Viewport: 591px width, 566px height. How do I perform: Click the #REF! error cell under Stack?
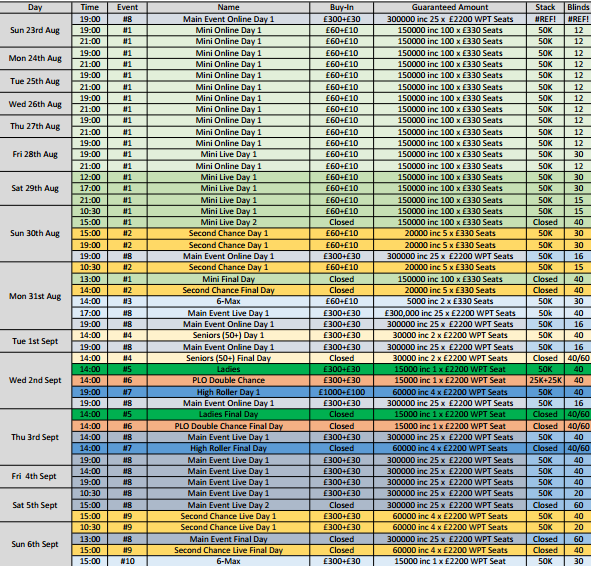pyautogui.click(x=545, y=19)
